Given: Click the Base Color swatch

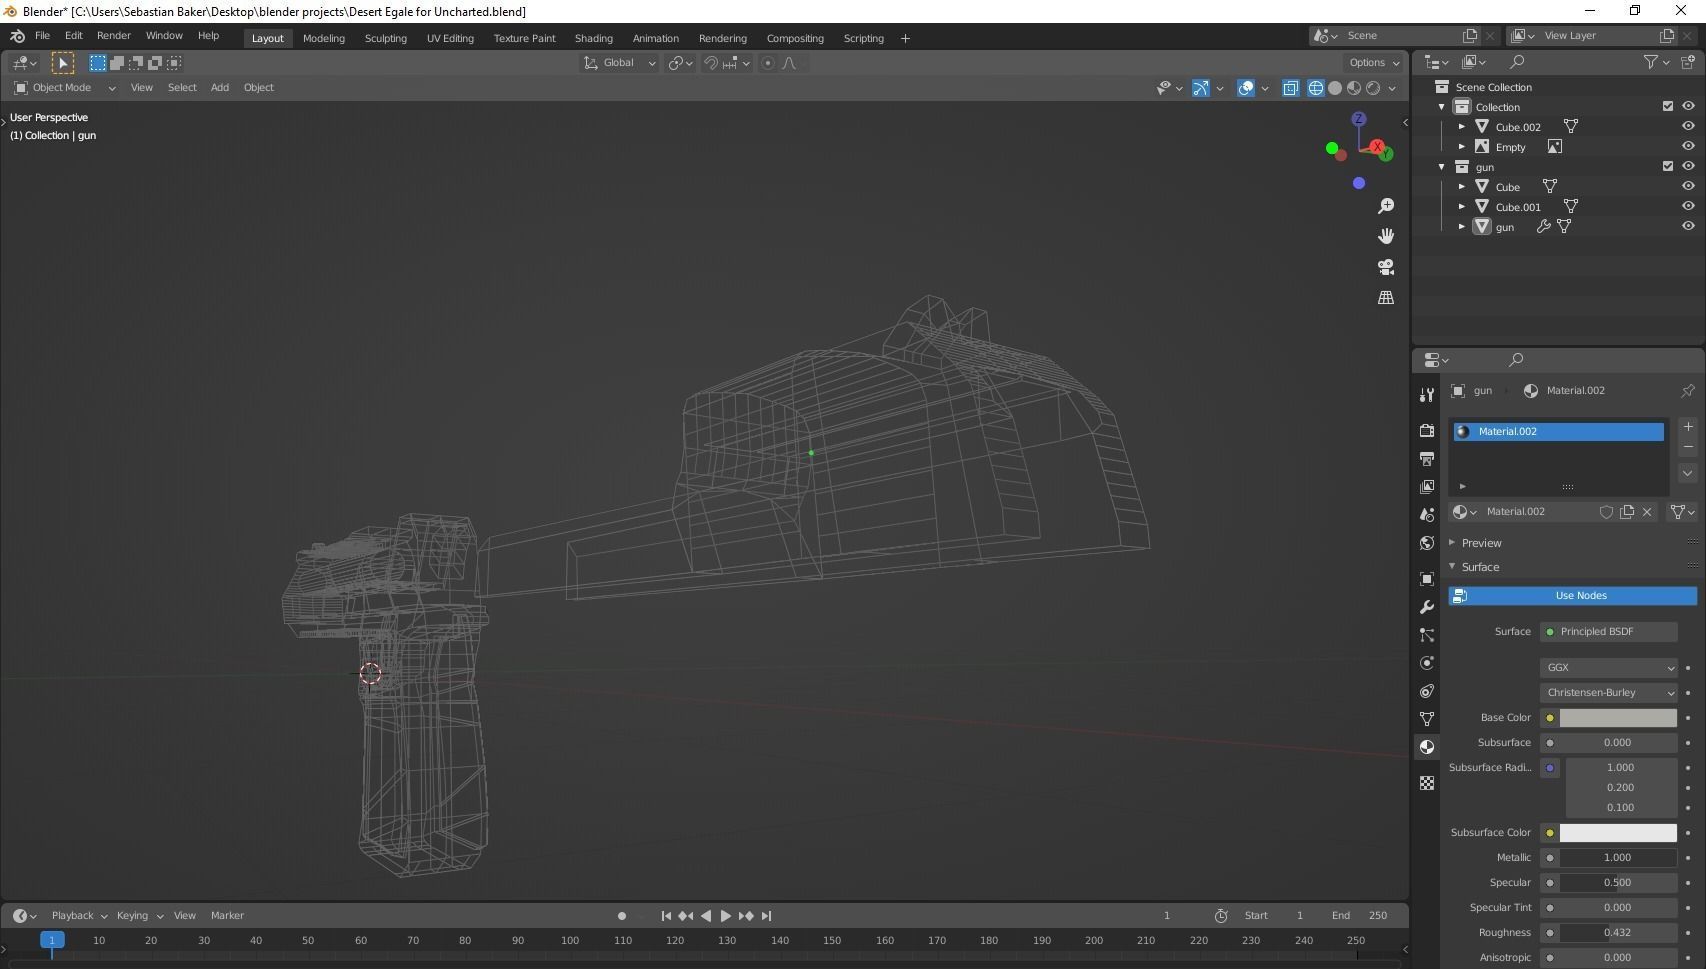Looking at the screenshot, I should coord(1618,718).
